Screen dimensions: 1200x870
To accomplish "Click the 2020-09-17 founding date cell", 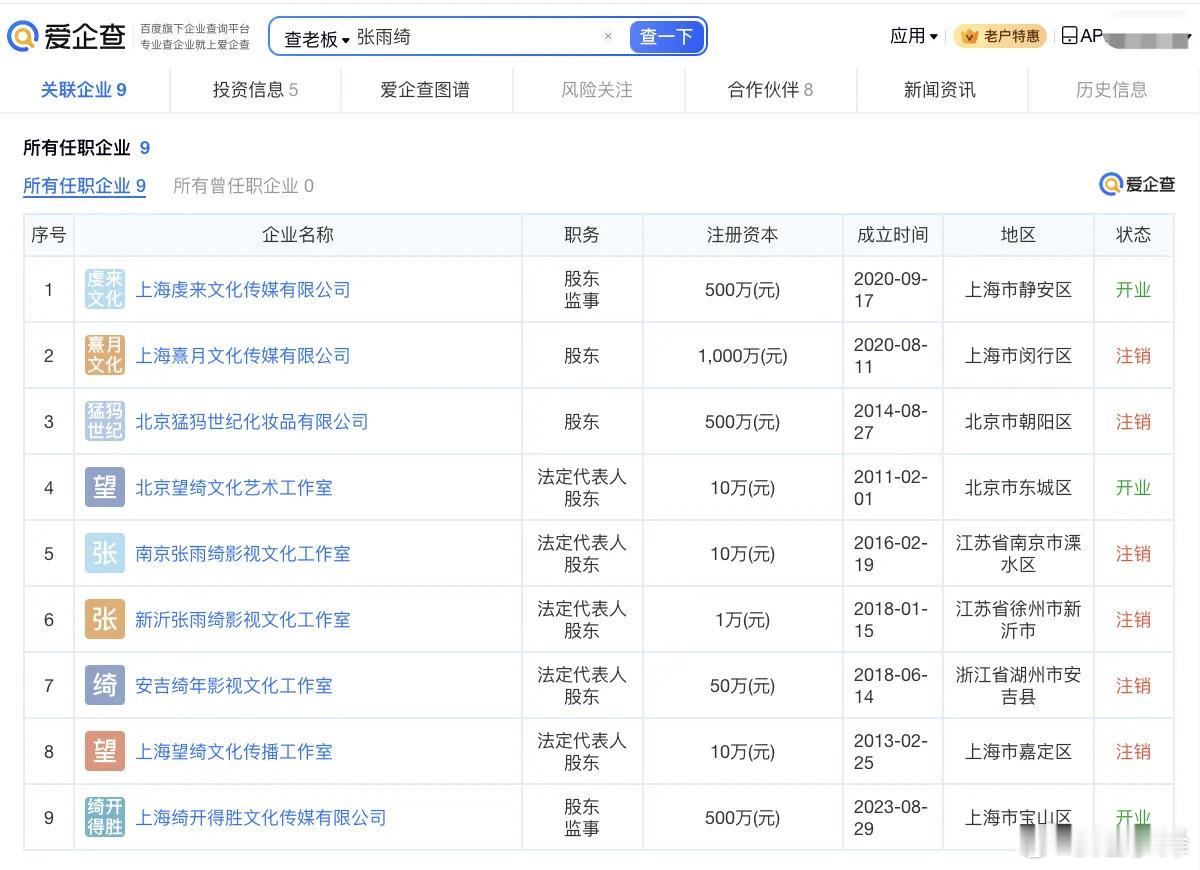I will coord(891,290).
